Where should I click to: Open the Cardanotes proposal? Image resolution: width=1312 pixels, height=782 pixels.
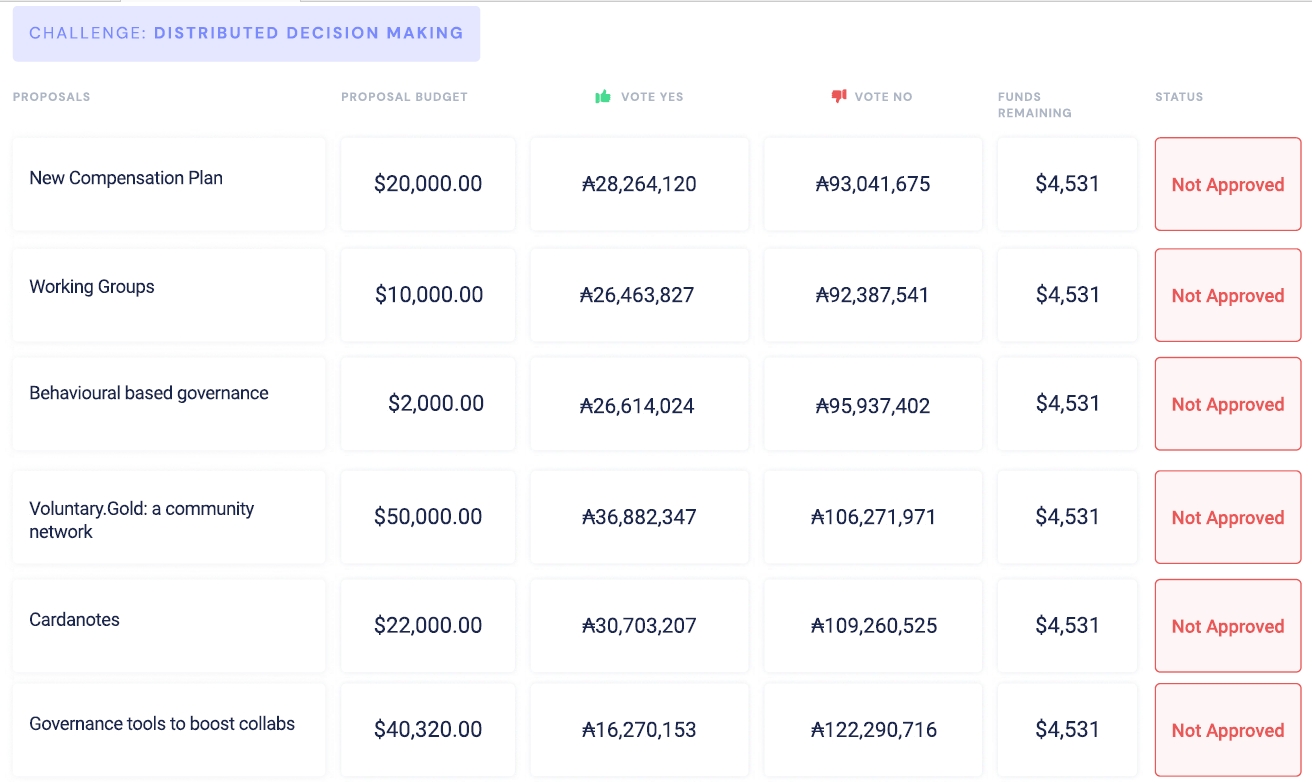coord(74,620)
